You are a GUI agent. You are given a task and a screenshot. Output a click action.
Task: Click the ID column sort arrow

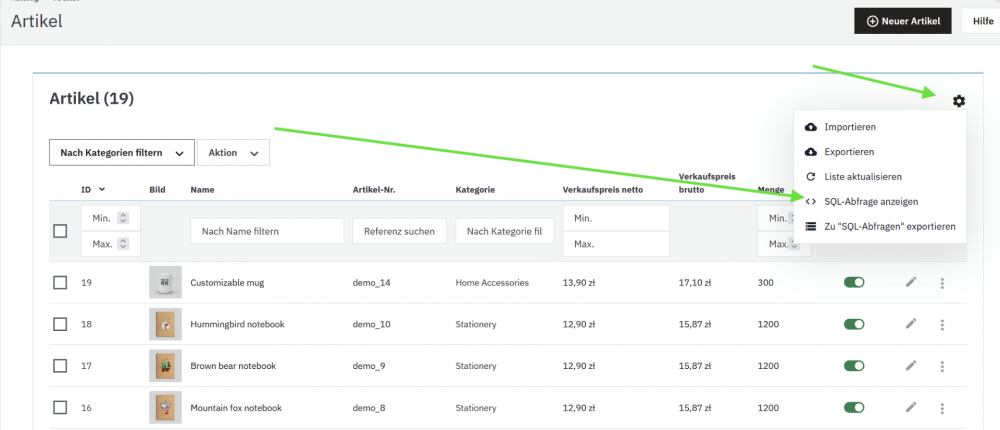click(x=102, y=189)
